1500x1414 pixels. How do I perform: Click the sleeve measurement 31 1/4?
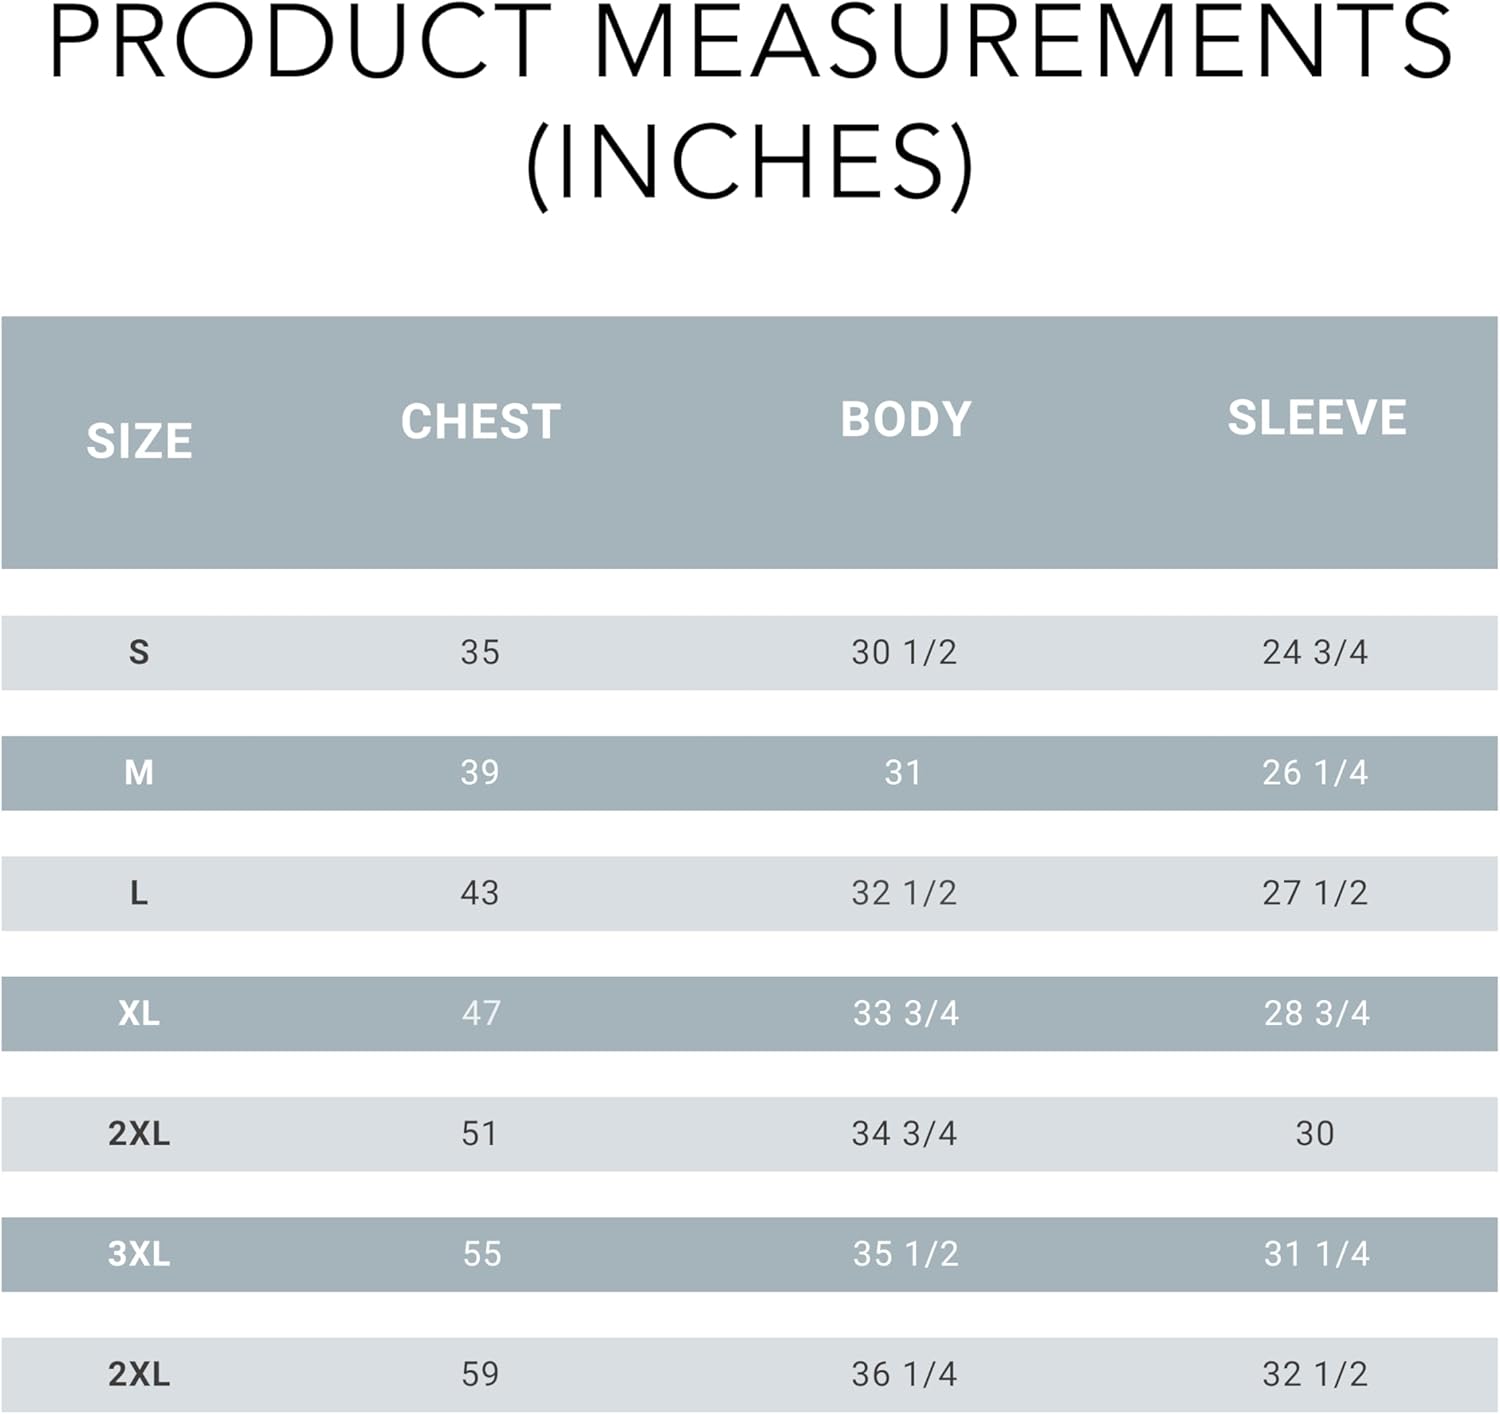[1316, 1253]
